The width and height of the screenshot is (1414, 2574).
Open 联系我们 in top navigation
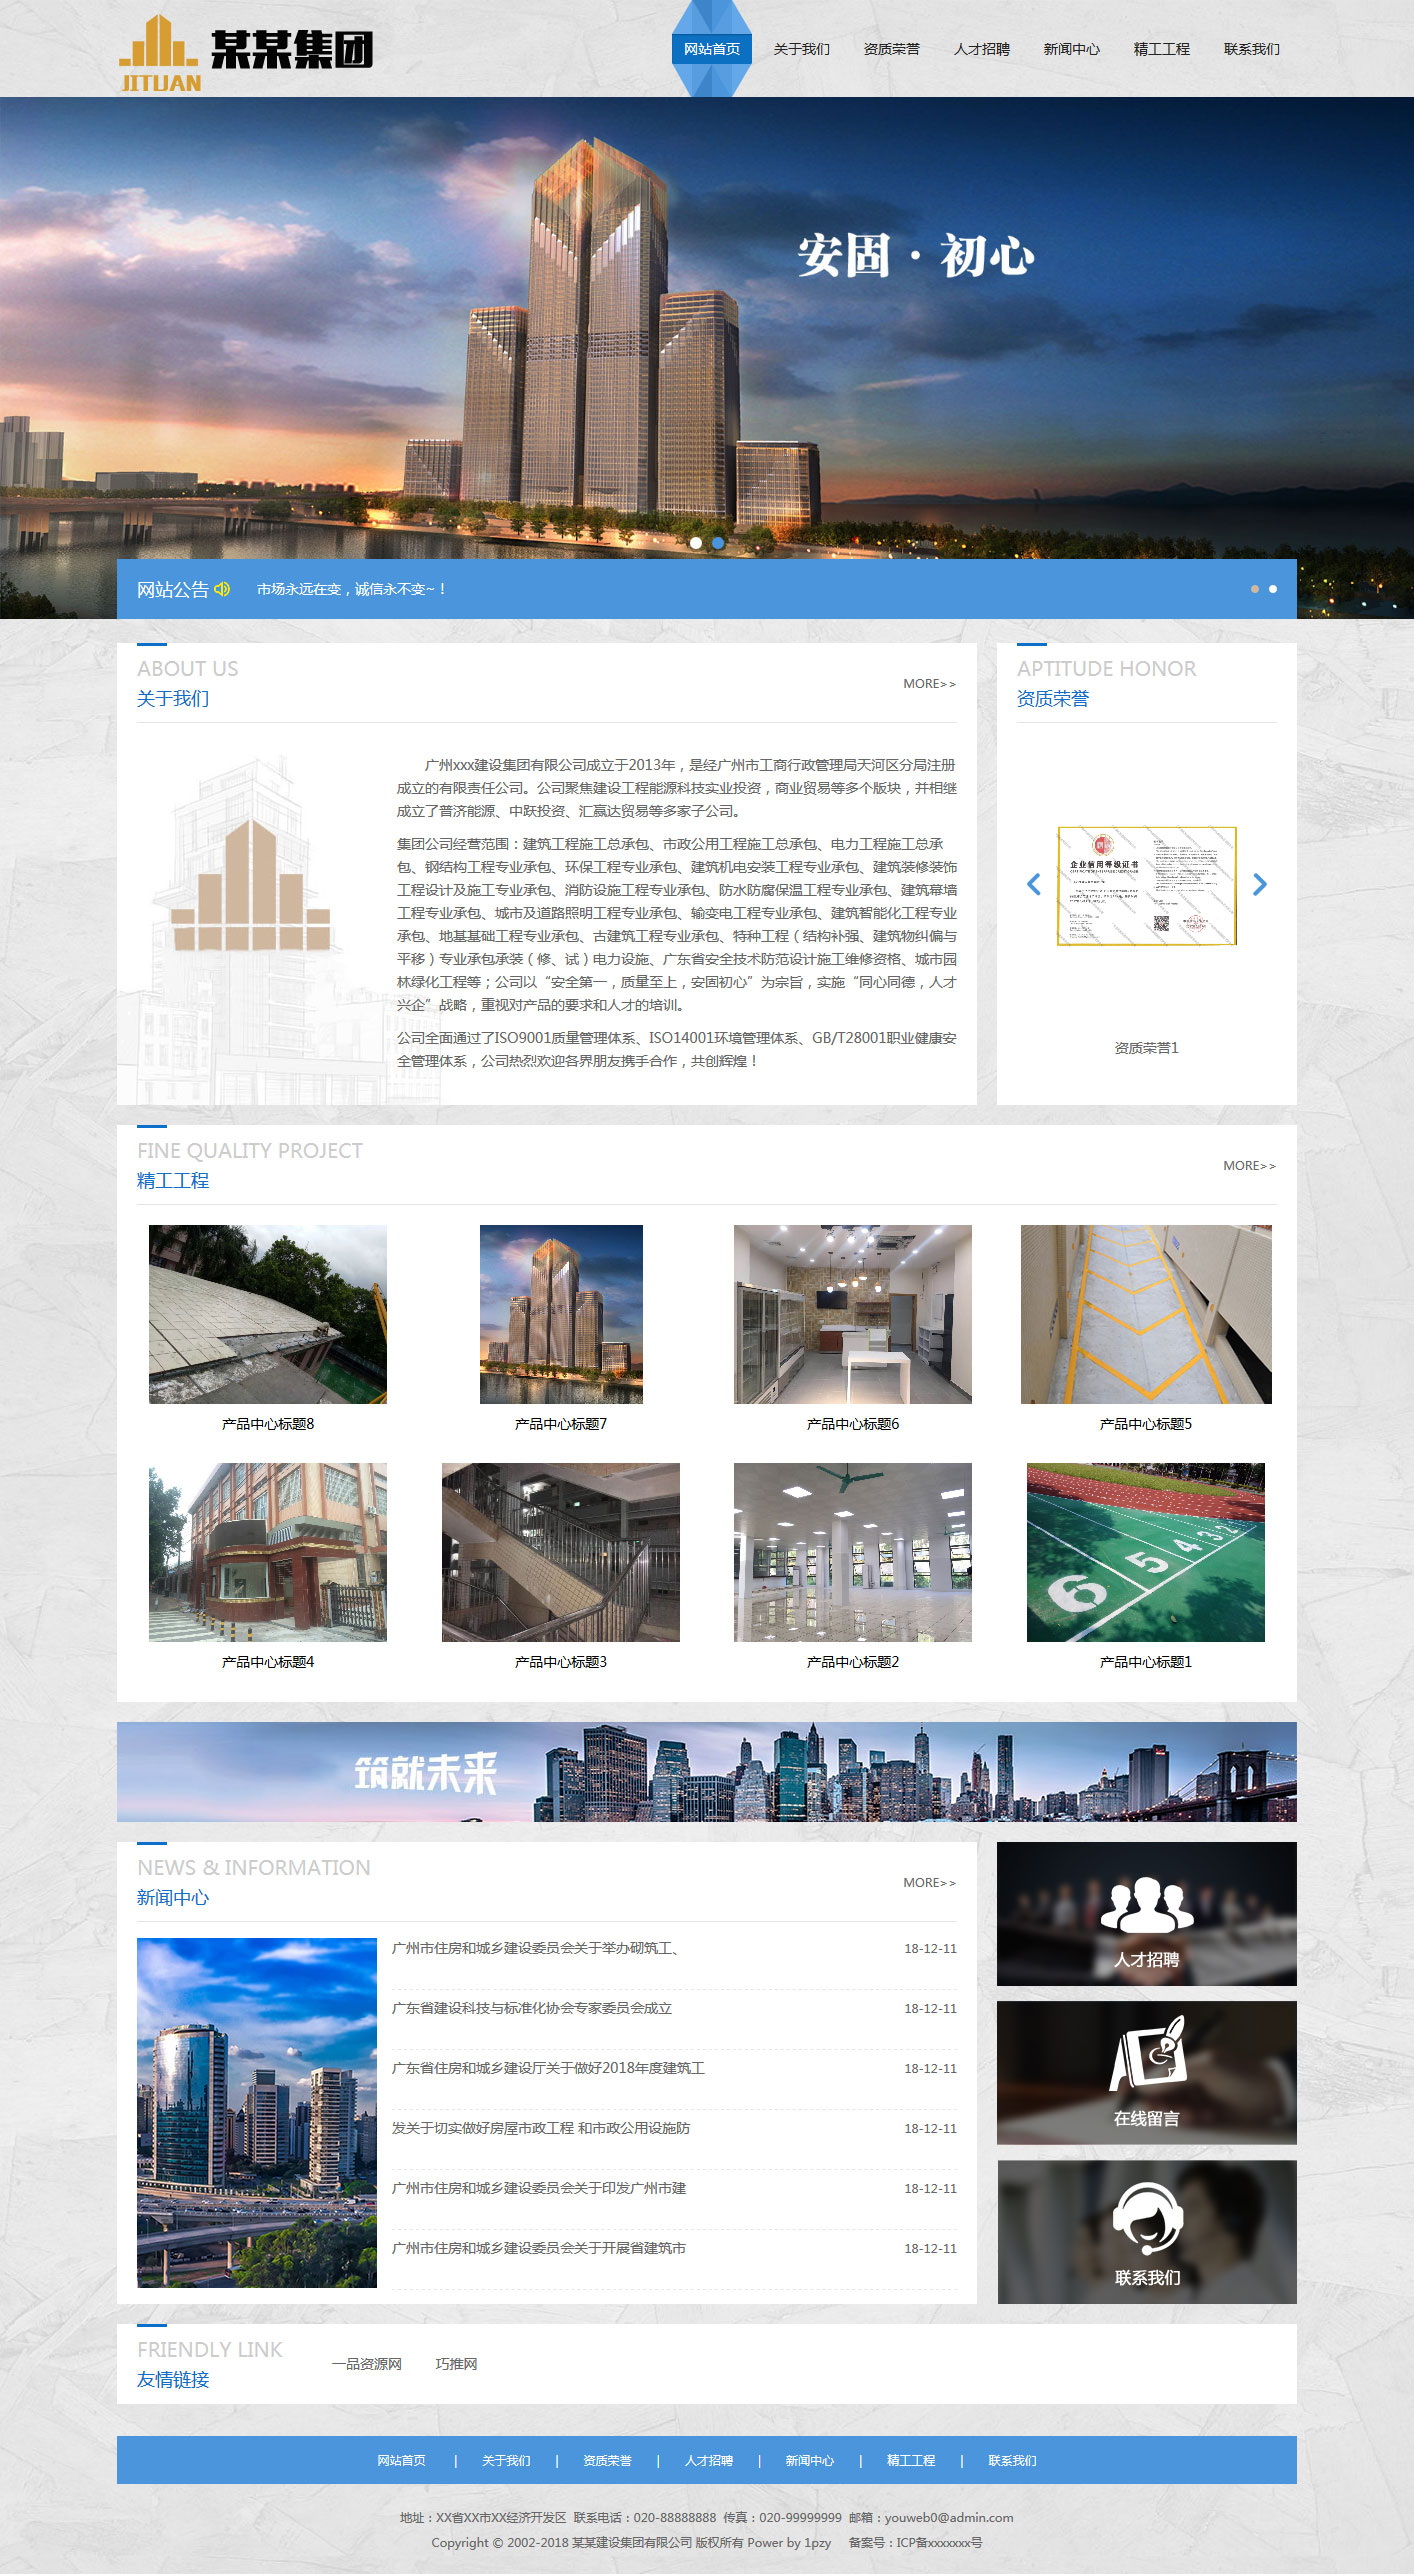(x=1252, y=49)
